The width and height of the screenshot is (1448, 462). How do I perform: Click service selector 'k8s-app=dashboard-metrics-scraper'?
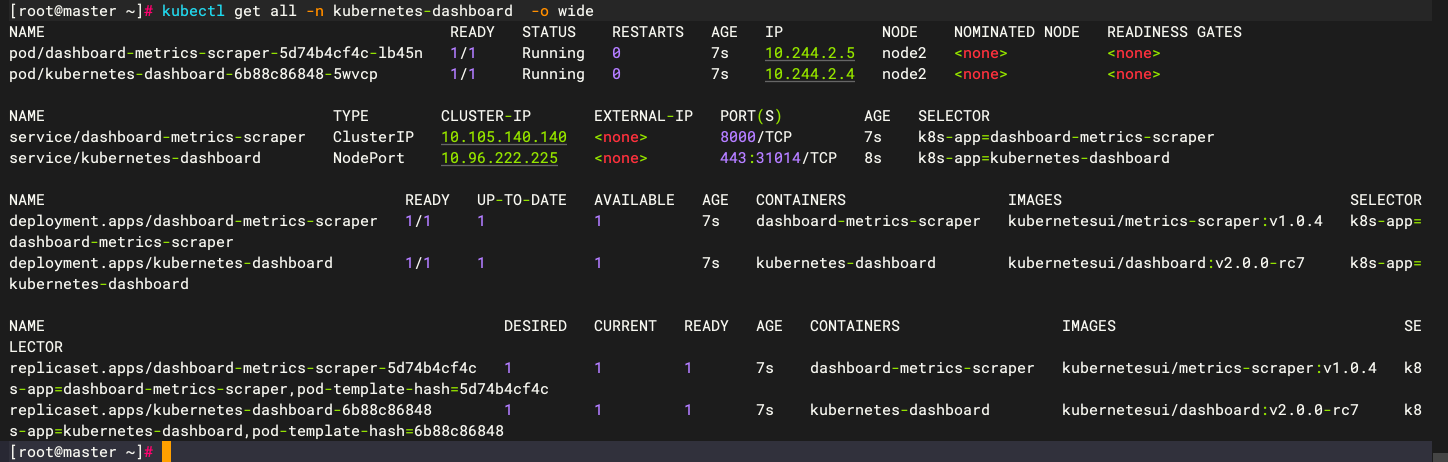1066,137
